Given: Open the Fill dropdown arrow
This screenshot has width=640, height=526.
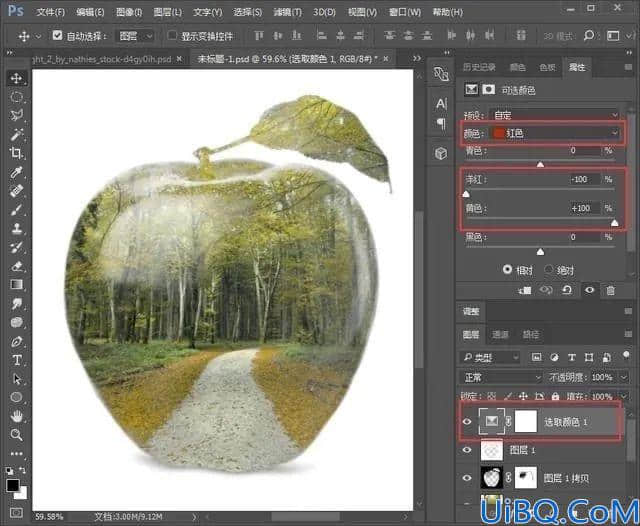Looking at the screenshot, I should point(624,396).
